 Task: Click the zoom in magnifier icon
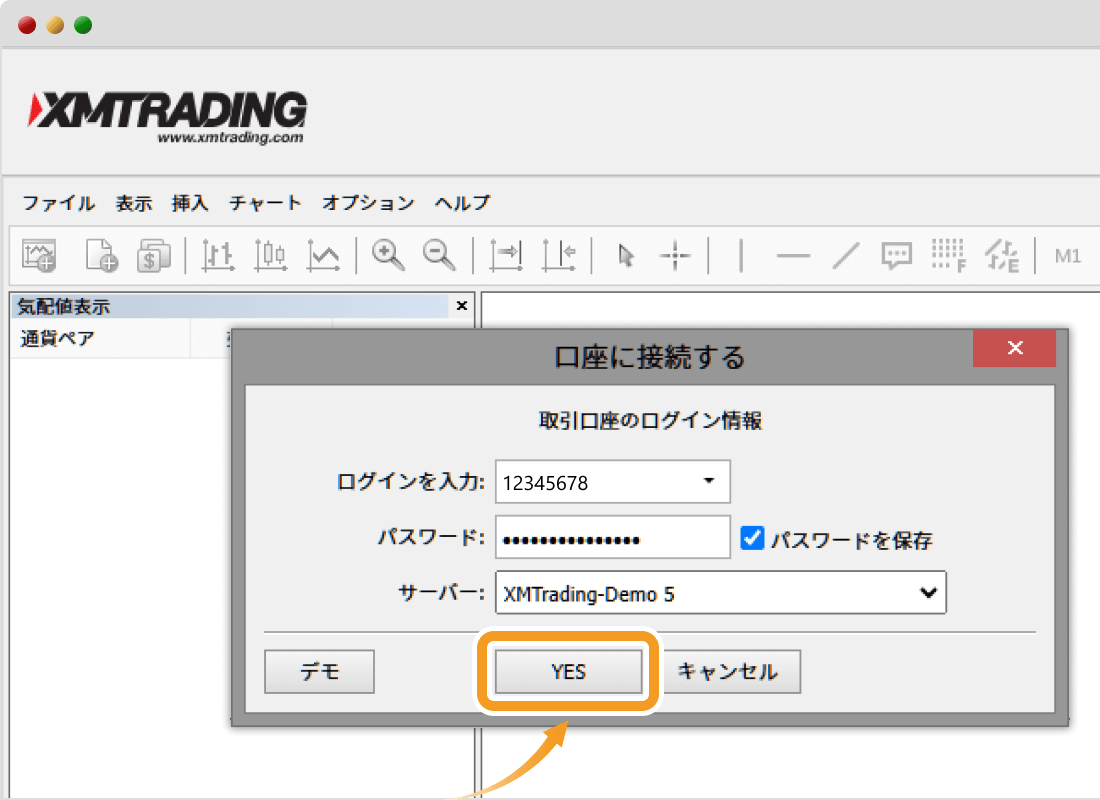click(x=388, y=255)
